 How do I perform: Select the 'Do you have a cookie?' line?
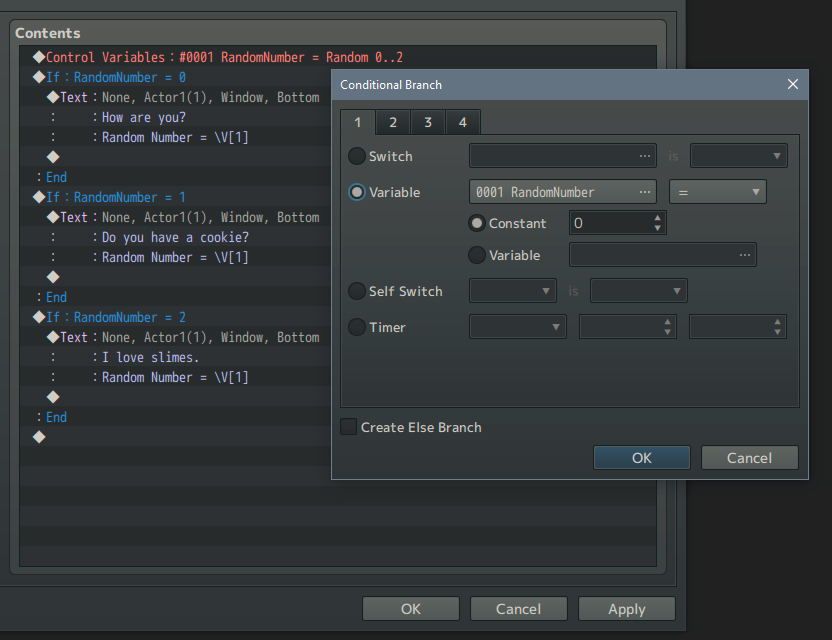point(175,237)
